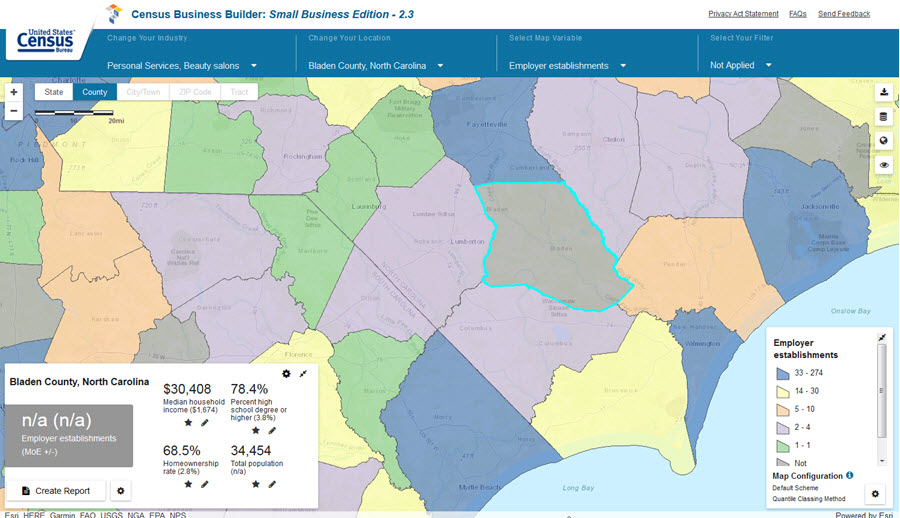Viewport: 900px width, 518px height.
Task: Click the Quantile Classing Method text
Action: coord(809,498)
